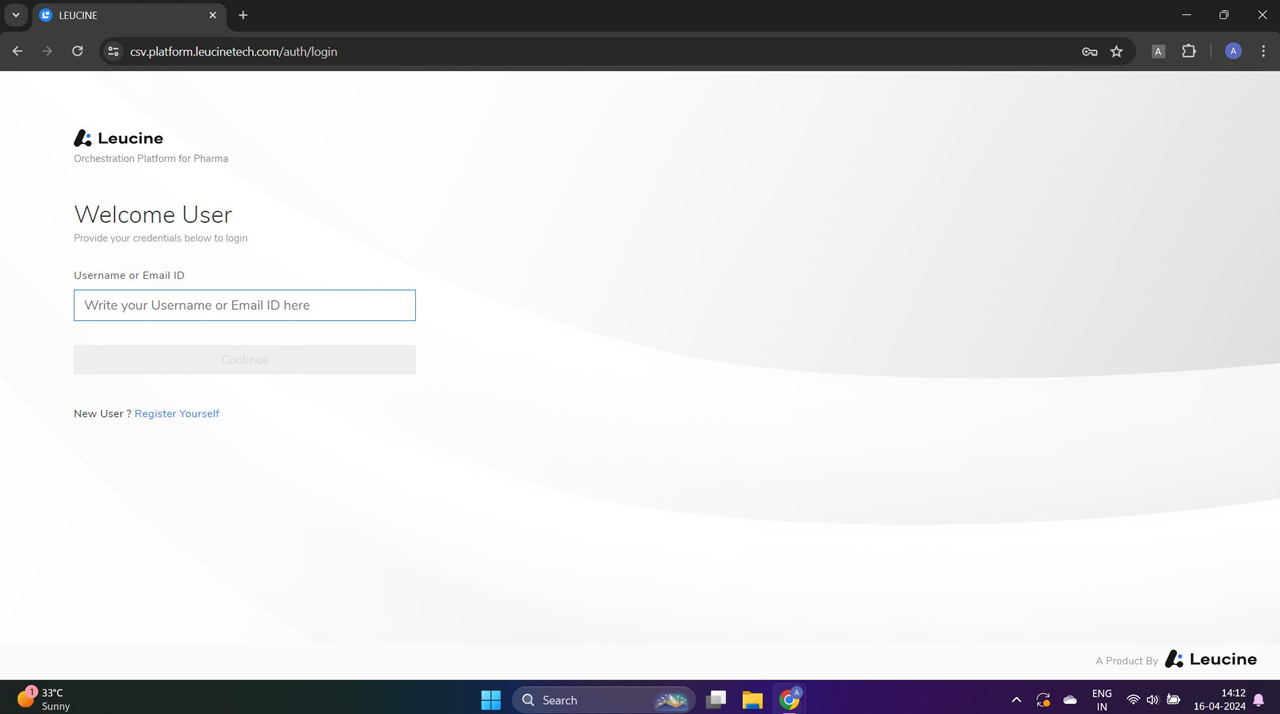Open the Chrome profile avatar
Viewport: 1280px width, 714px height.
(x=1233, y=51)
